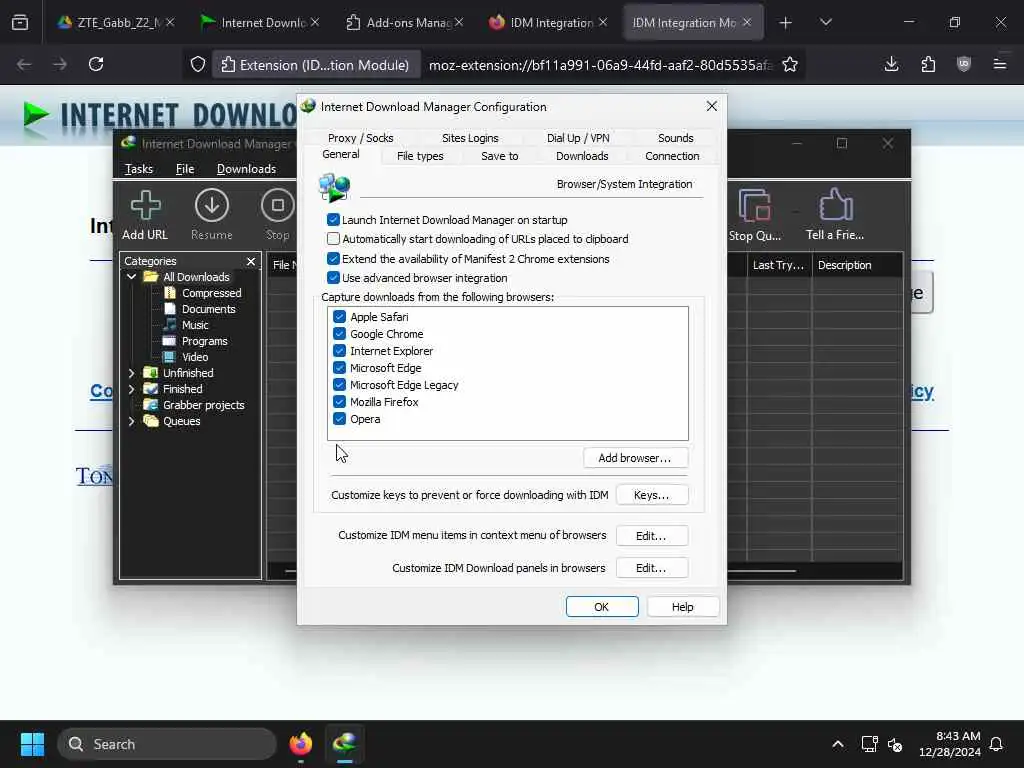Switch to the Proxy / Socks tab
1024x768 pixels.
click(360, 138)
